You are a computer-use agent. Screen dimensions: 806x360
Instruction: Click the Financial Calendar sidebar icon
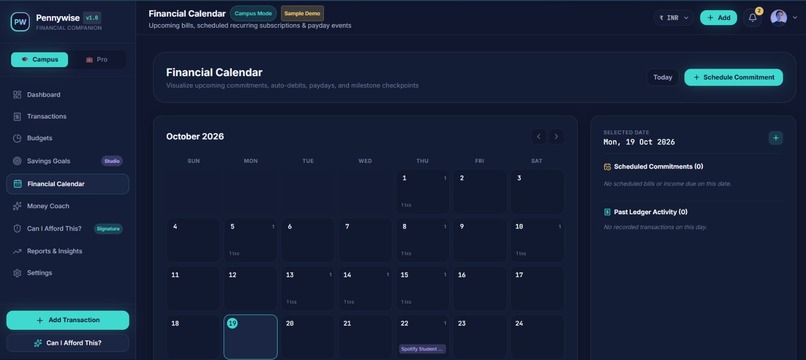coord(17,184)
